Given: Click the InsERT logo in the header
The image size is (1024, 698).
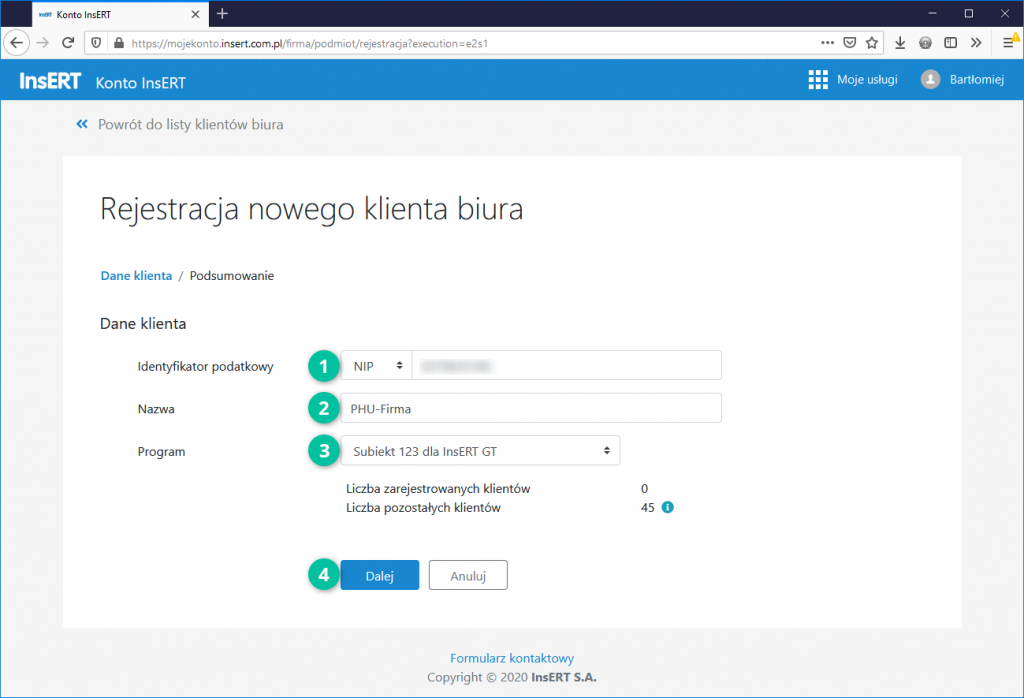Looking at the screenshot, I should [50, 80].
